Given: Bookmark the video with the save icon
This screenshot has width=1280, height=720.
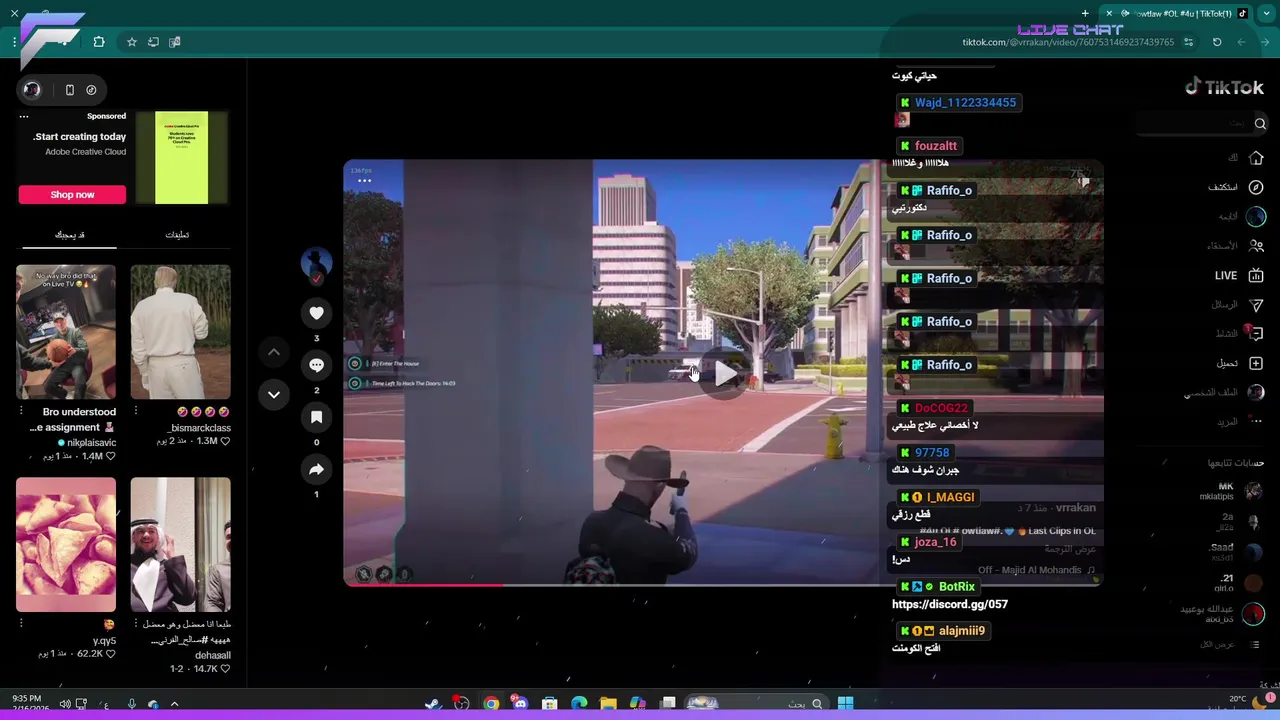Looking at the screenshot, I should [x=316, y=417].
